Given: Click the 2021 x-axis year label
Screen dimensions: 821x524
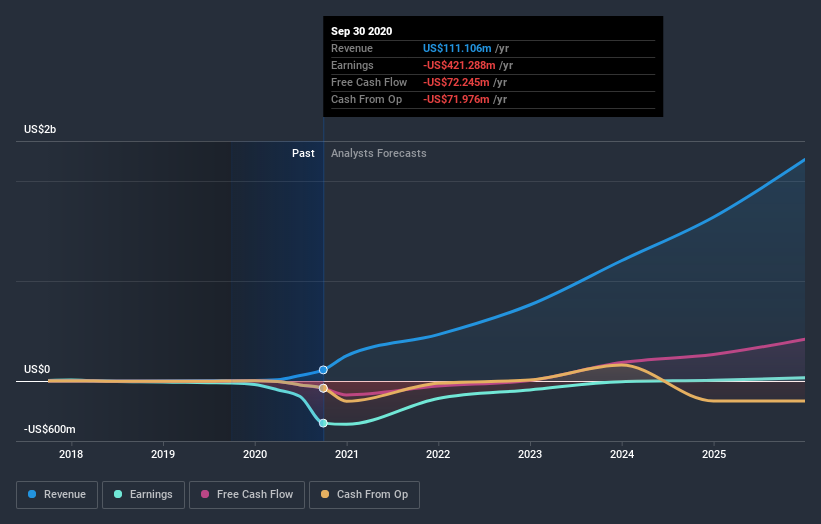Looking at the screenshot, I should [347, 454].
